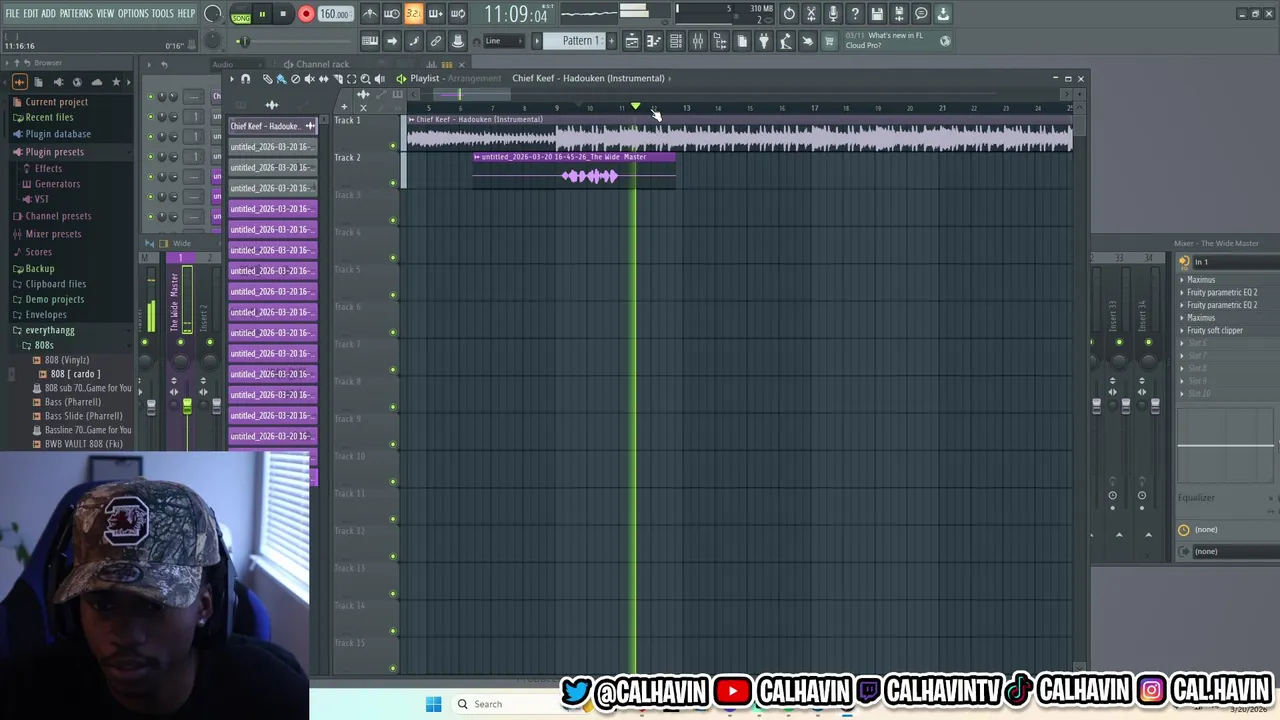The height and width of the screenshot is (720, 1280).
Task: Select Chief Keef Hadouken clip in picker
Action: [x=272, y=126]
